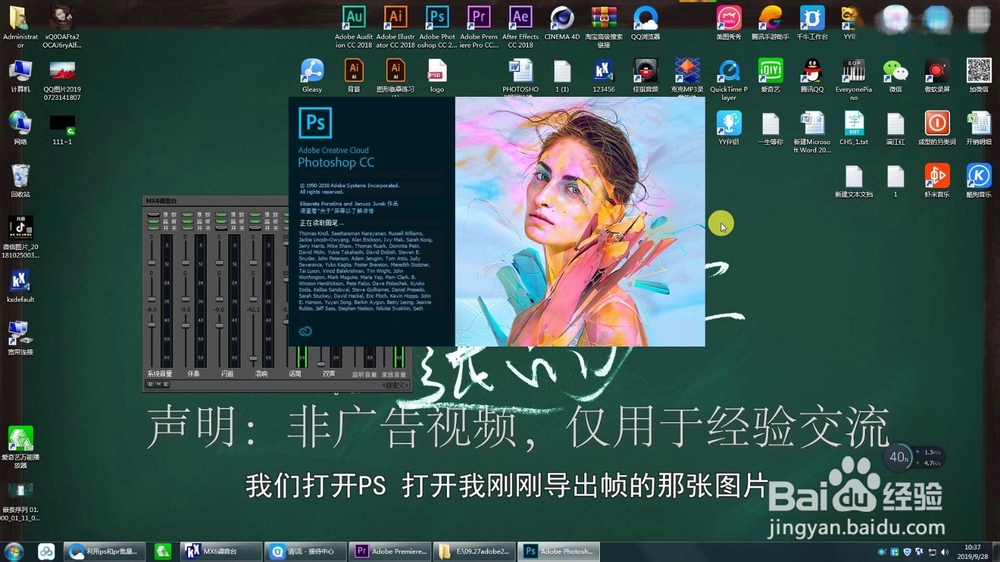The height and width of the screenshot is (562, 1000).
Task: Toggle 监听 indicator on 系统音量 mixer channel
Action: click(154, 221)
